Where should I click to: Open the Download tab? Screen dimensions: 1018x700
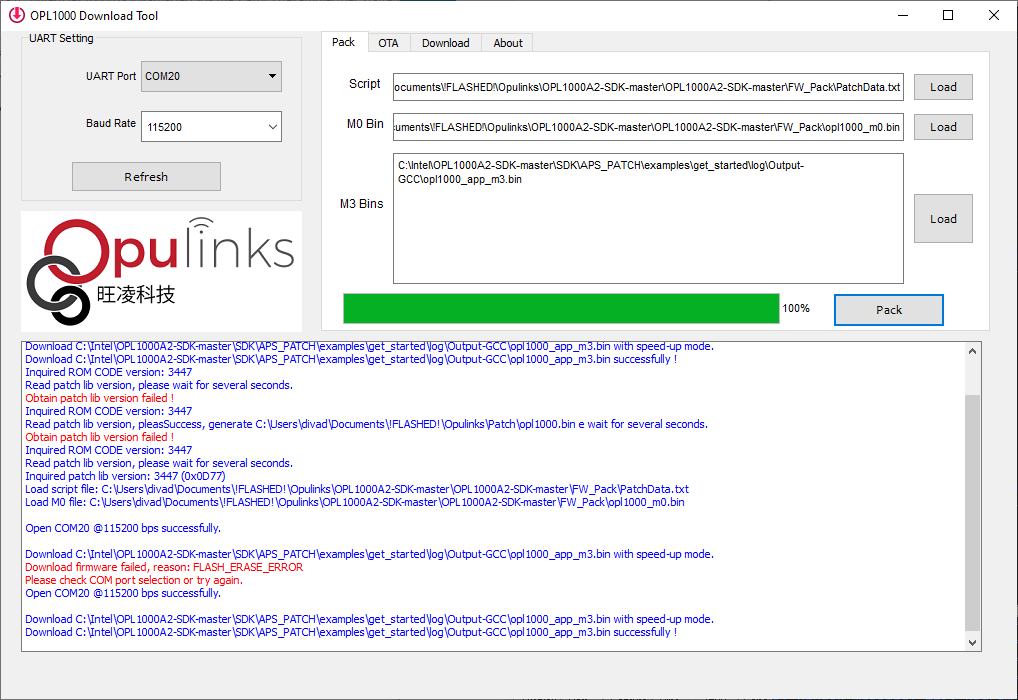(x=445, y=43)
